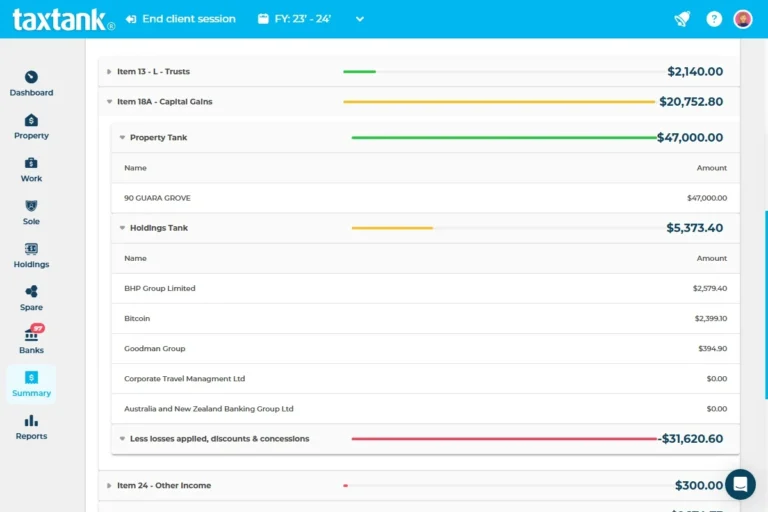
Task: Click the Property Tank green progress bar
Action: pyautogui.click(x=504, y=138)
